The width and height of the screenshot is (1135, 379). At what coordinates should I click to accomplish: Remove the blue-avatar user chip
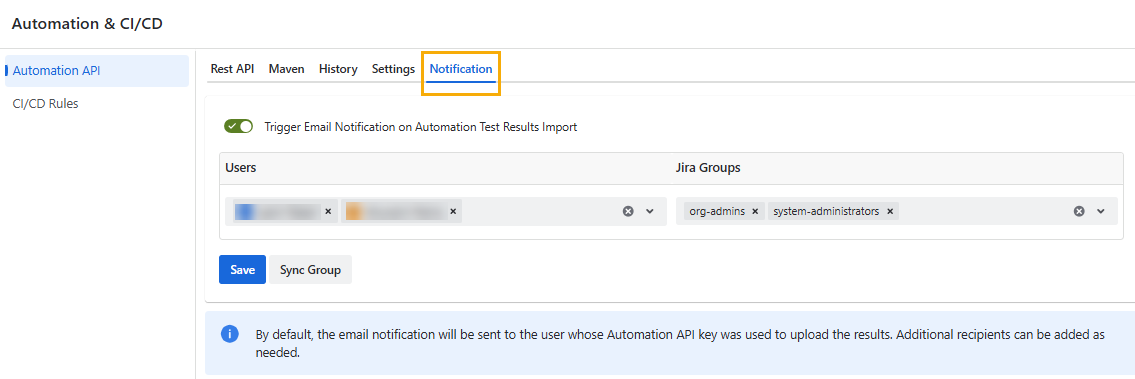[328, 211]
